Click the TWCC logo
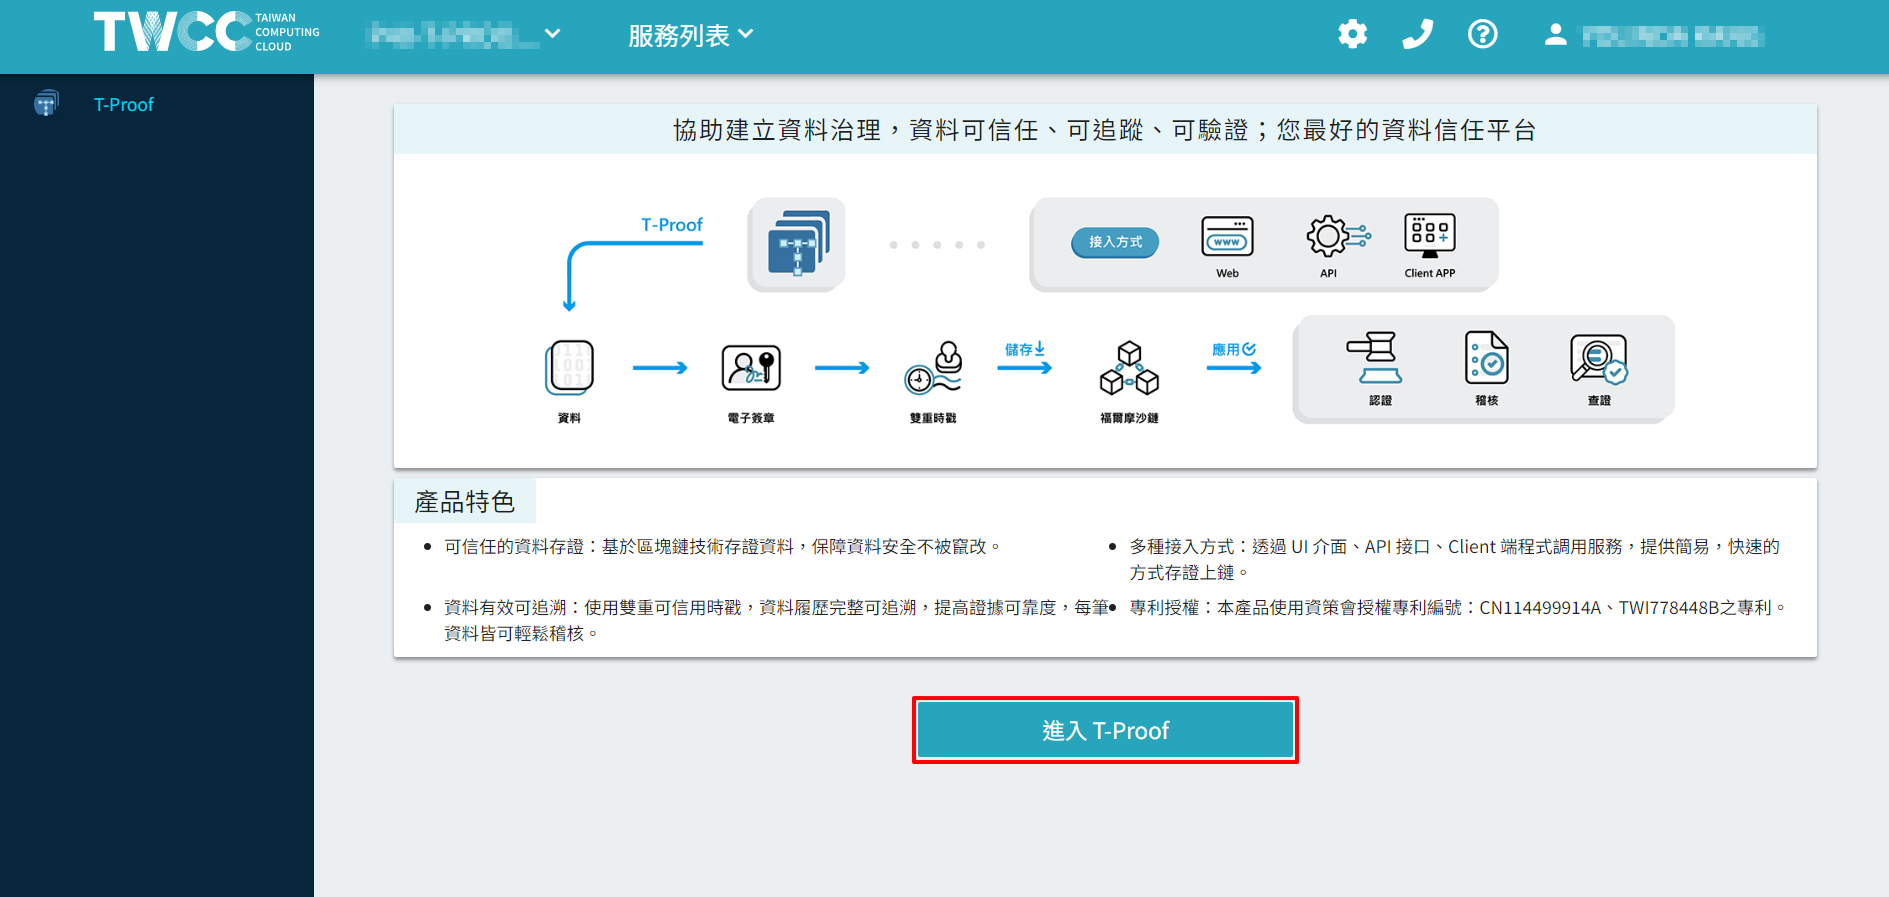 pos(207,32)
